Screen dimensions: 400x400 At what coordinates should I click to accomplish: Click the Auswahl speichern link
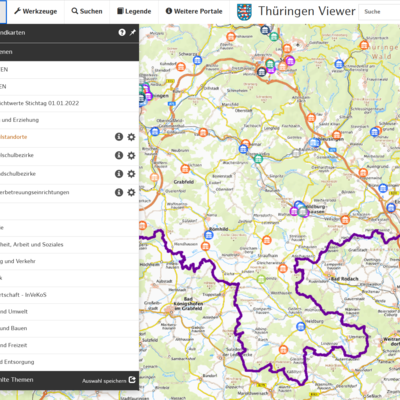point(104,381)
